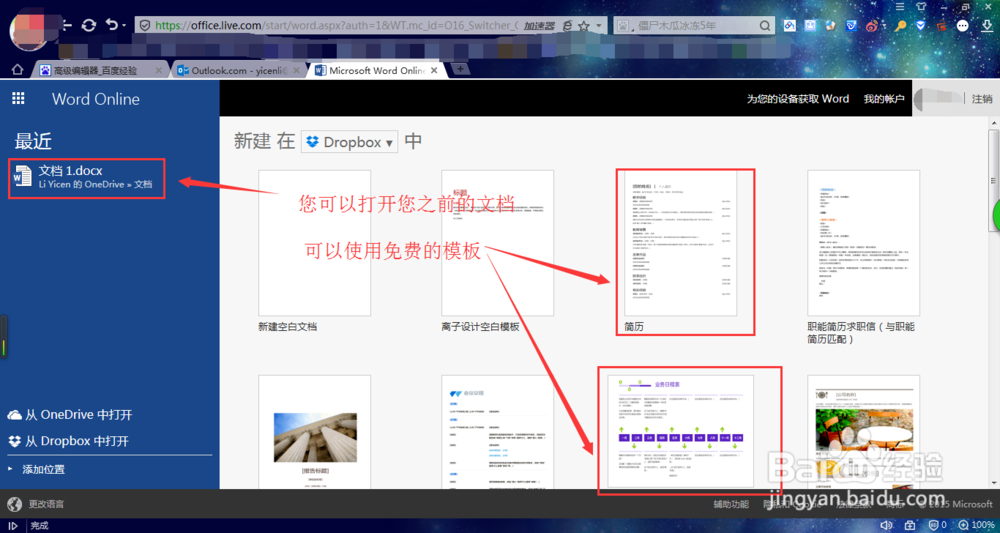This screenshot has width=1000, height=533.
Task: Open dropdown arrow beside bookmark star
Action: [x=598, y=26]
